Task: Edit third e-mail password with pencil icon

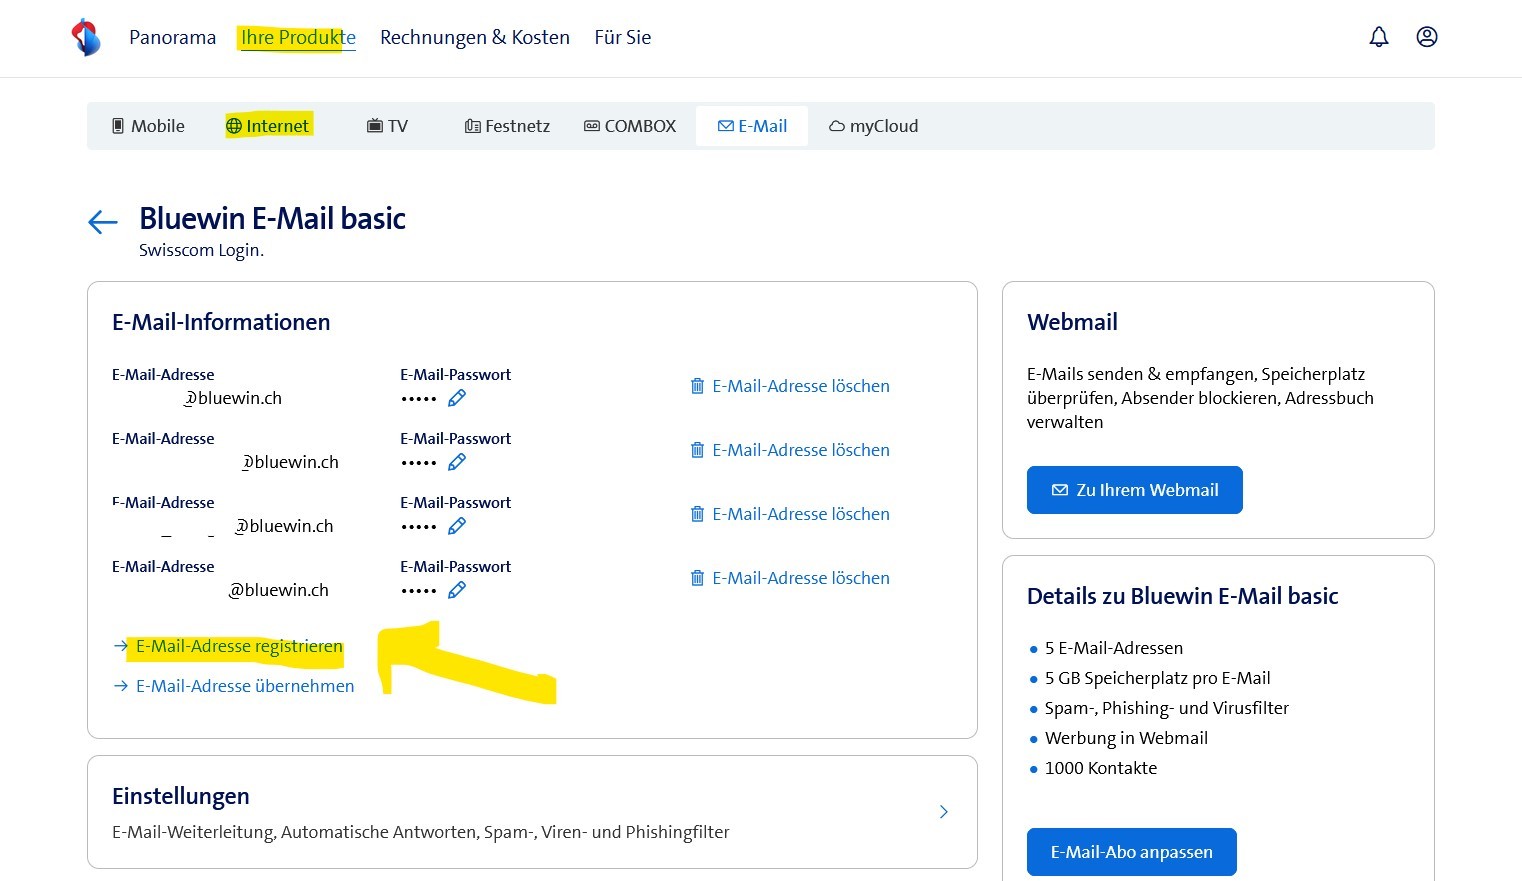Action: [x=457, y=526]
